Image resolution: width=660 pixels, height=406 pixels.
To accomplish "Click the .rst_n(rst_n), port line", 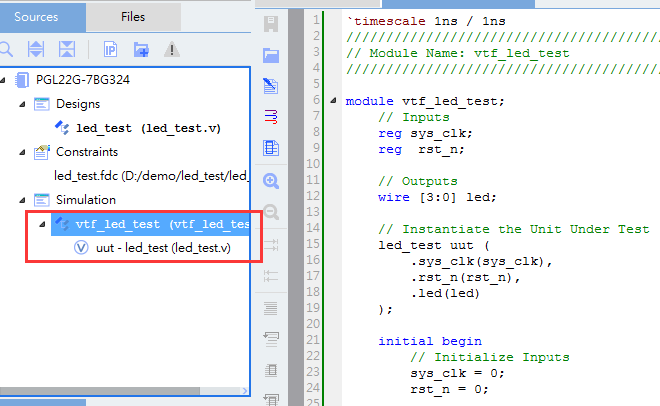I will coord(465,277).
